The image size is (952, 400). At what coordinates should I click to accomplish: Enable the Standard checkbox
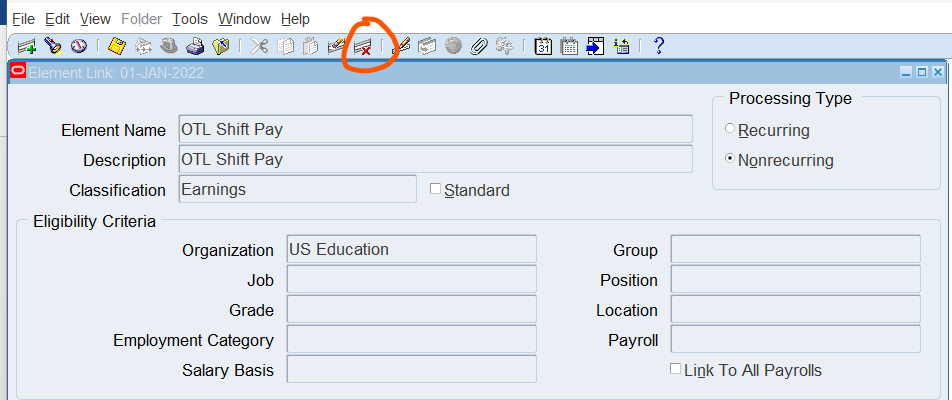[x=435, y=189]
